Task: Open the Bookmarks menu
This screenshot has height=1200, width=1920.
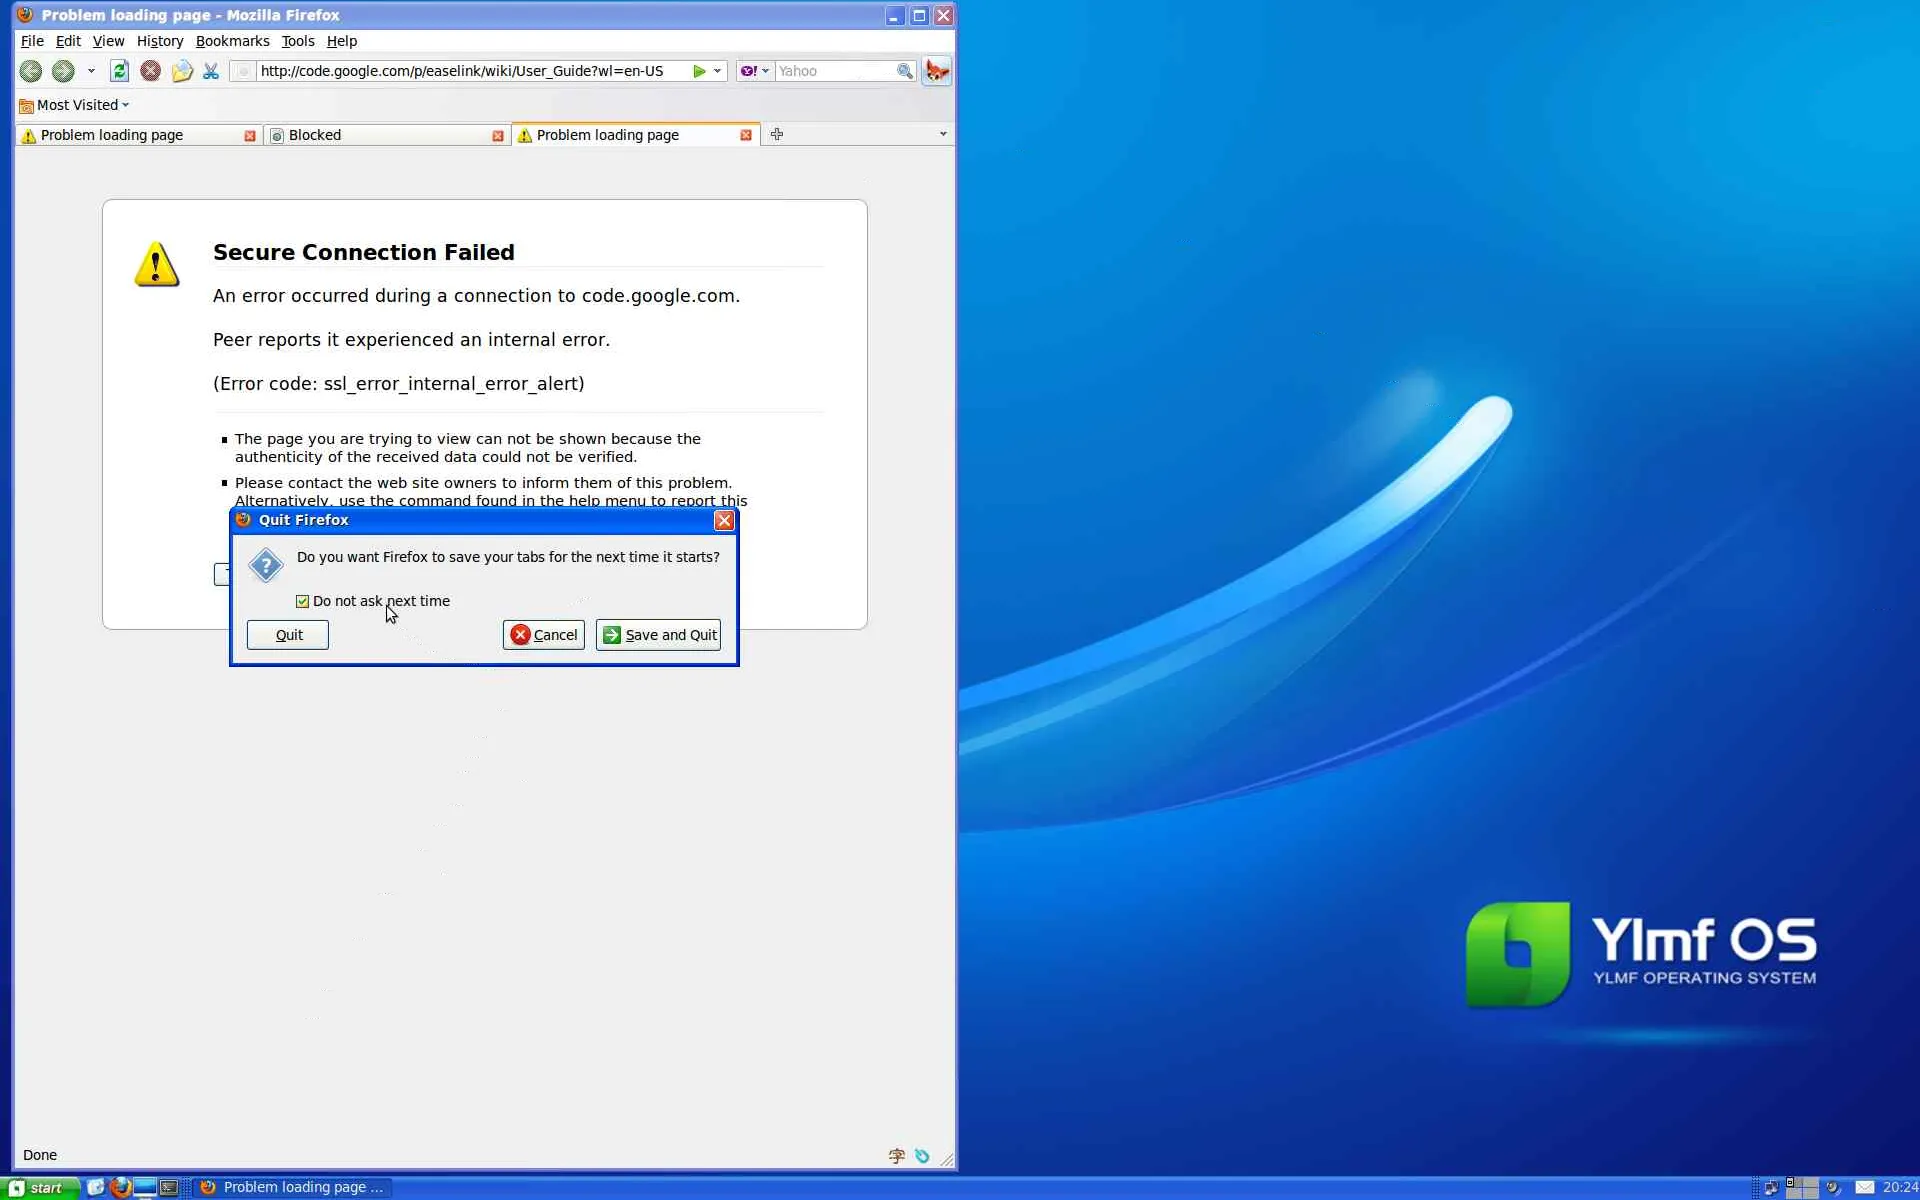Action: tap(232, 41)
